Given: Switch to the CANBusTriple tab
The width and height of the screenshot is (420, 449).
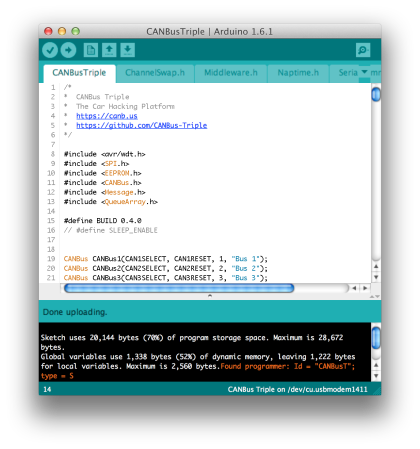Looking at the screenshot, I should coord(79,73).
